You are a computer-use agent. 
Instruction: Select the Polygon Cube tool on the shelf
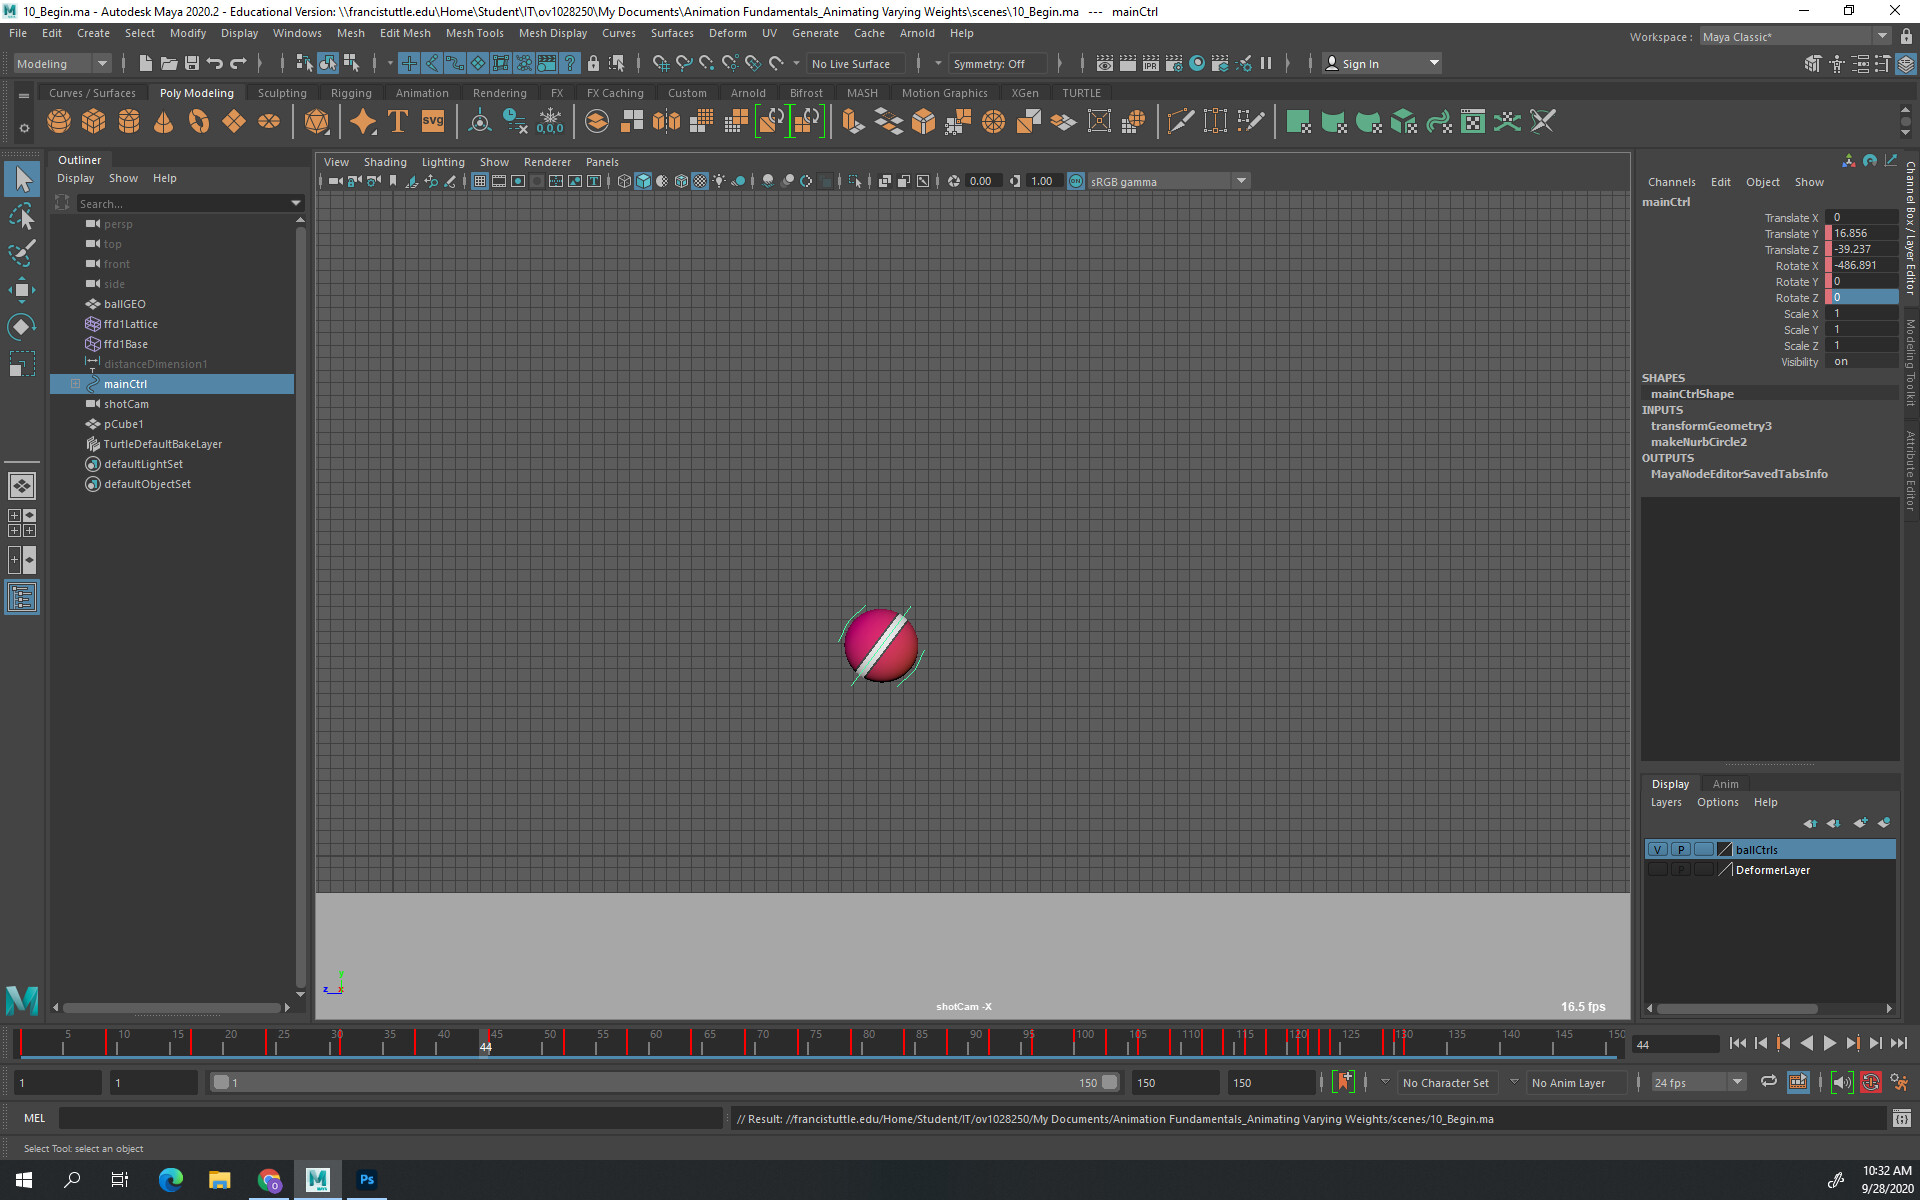pos(93,121)
